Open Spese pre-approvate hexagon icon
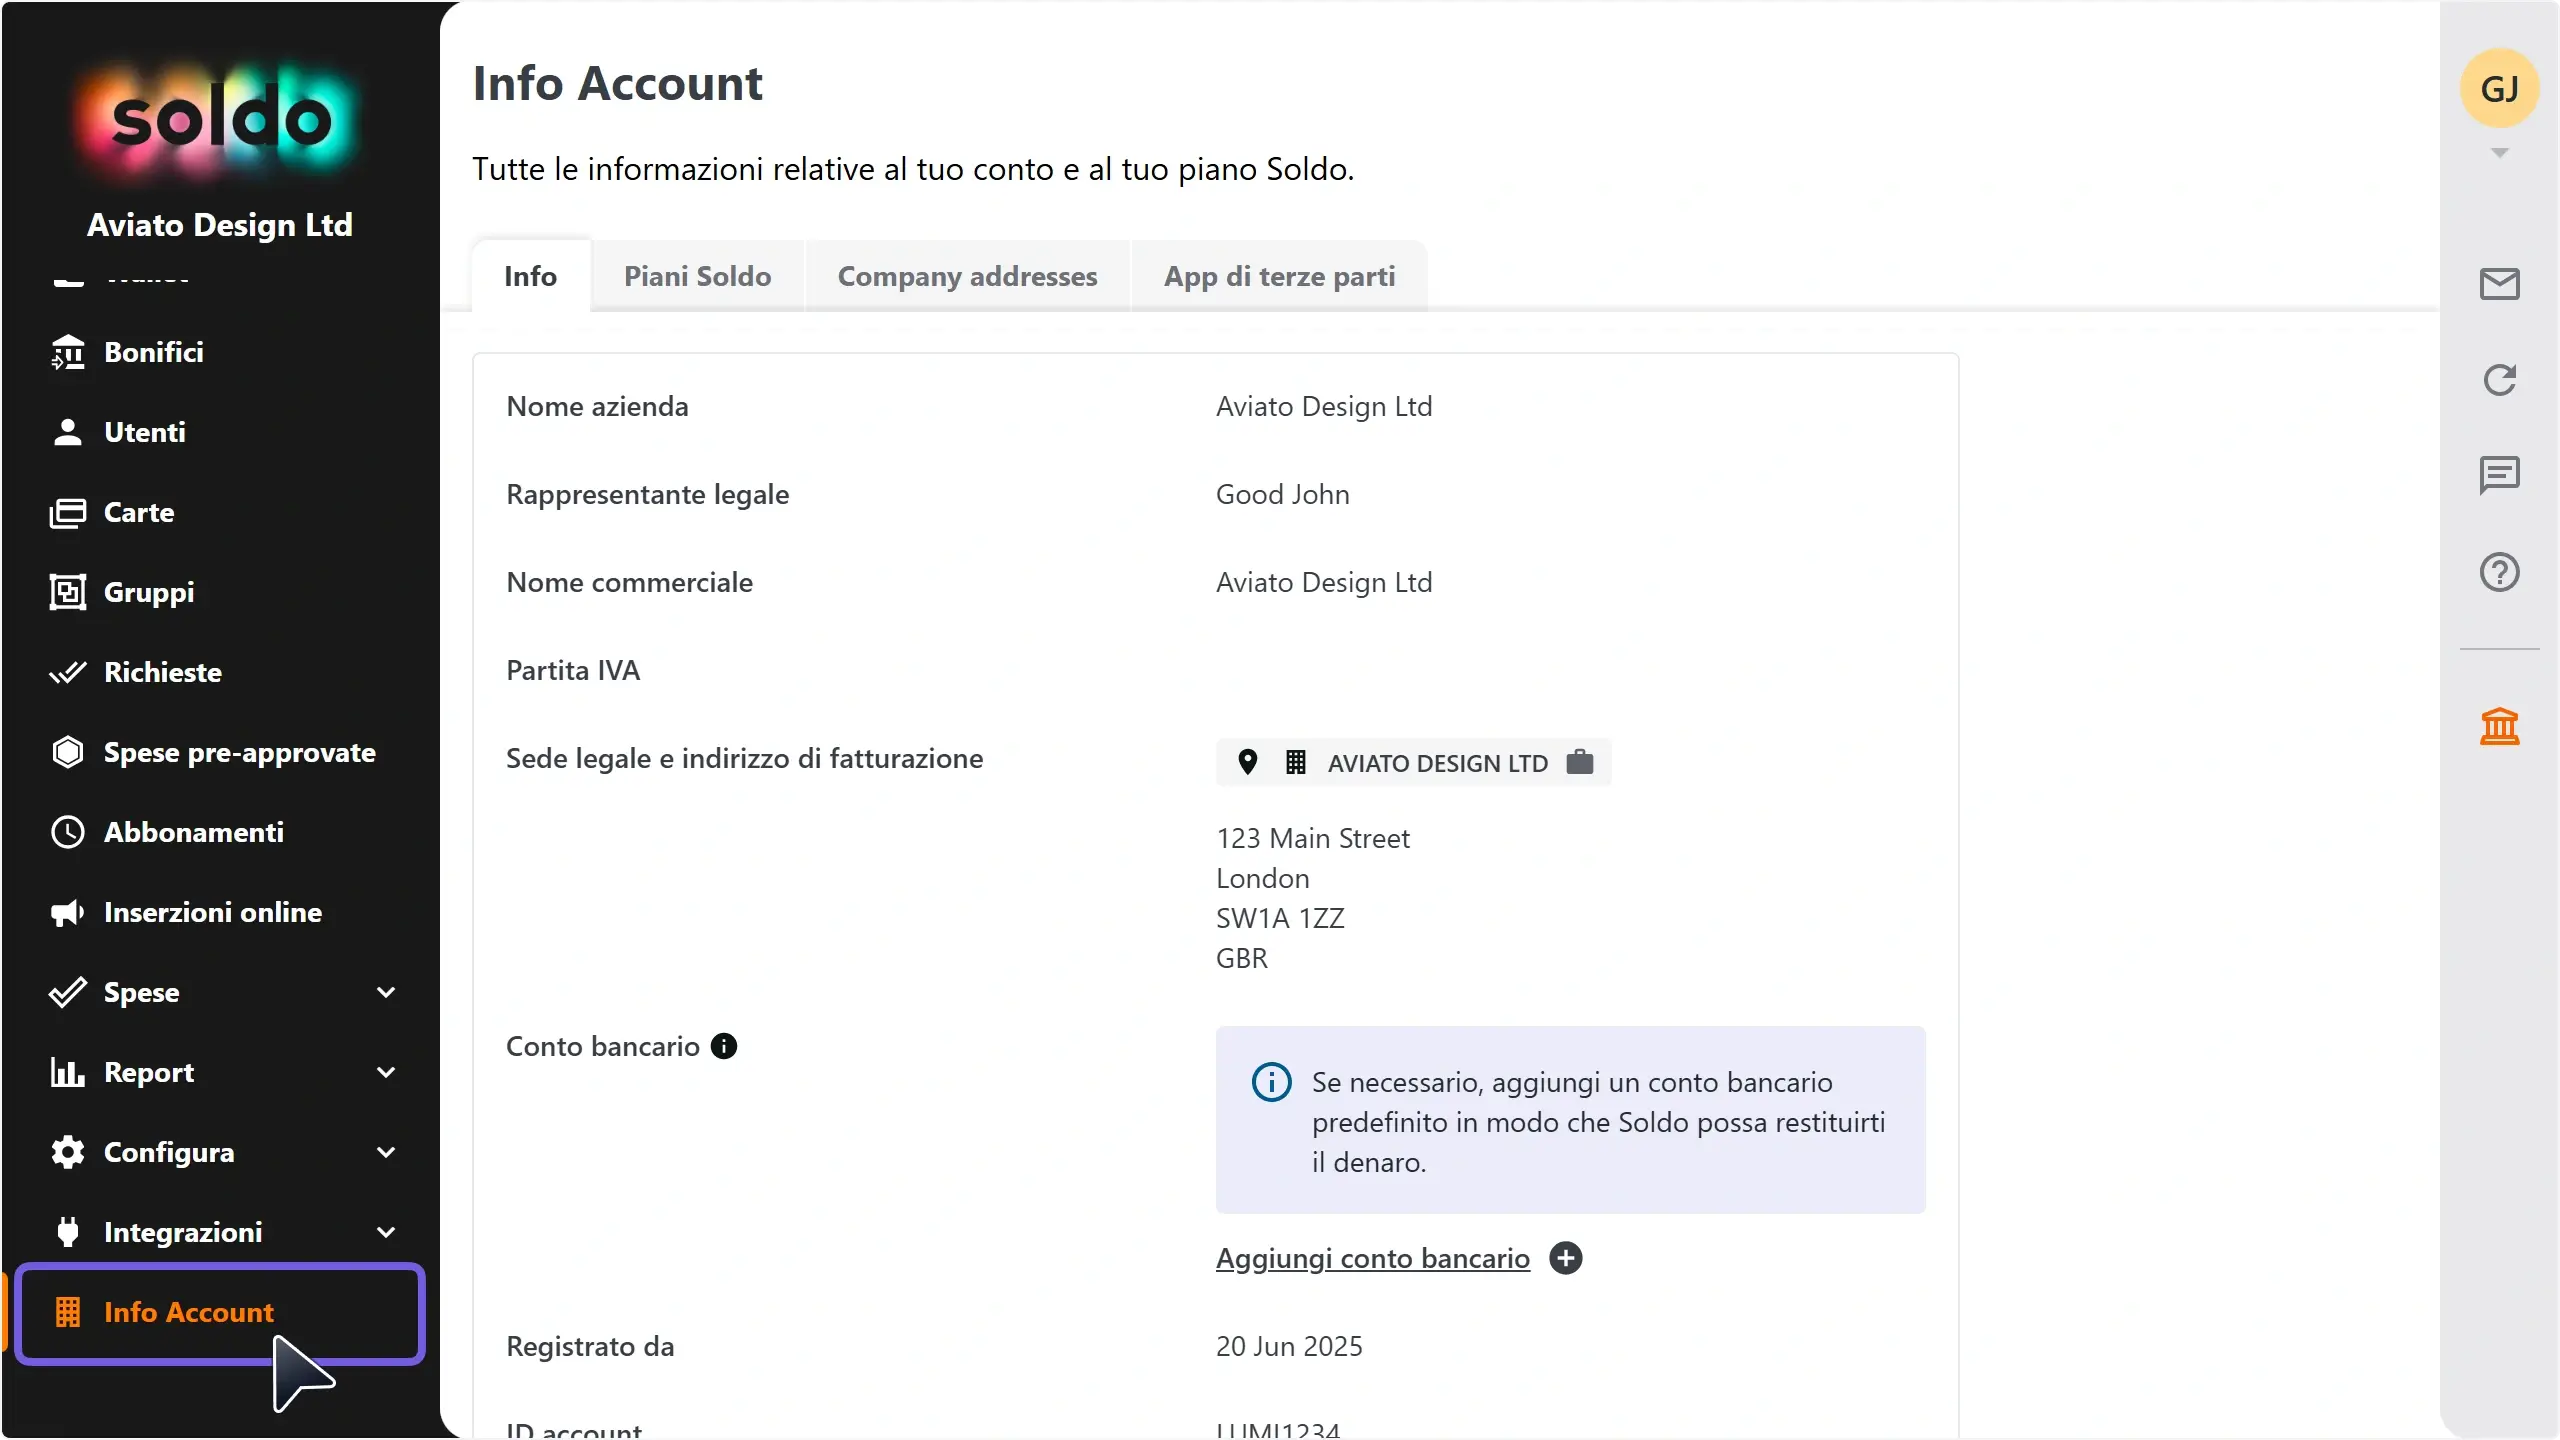2560x1440 pixels. point(68,752)
